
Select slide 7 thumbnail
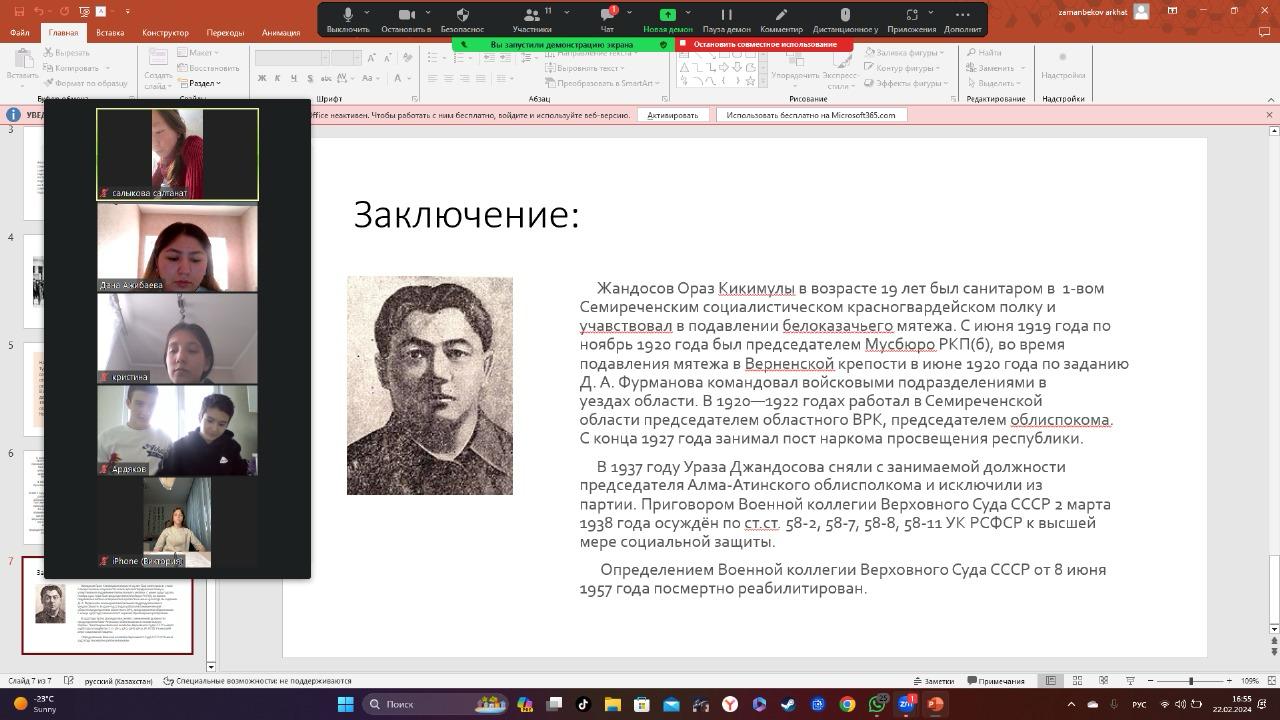107,606
